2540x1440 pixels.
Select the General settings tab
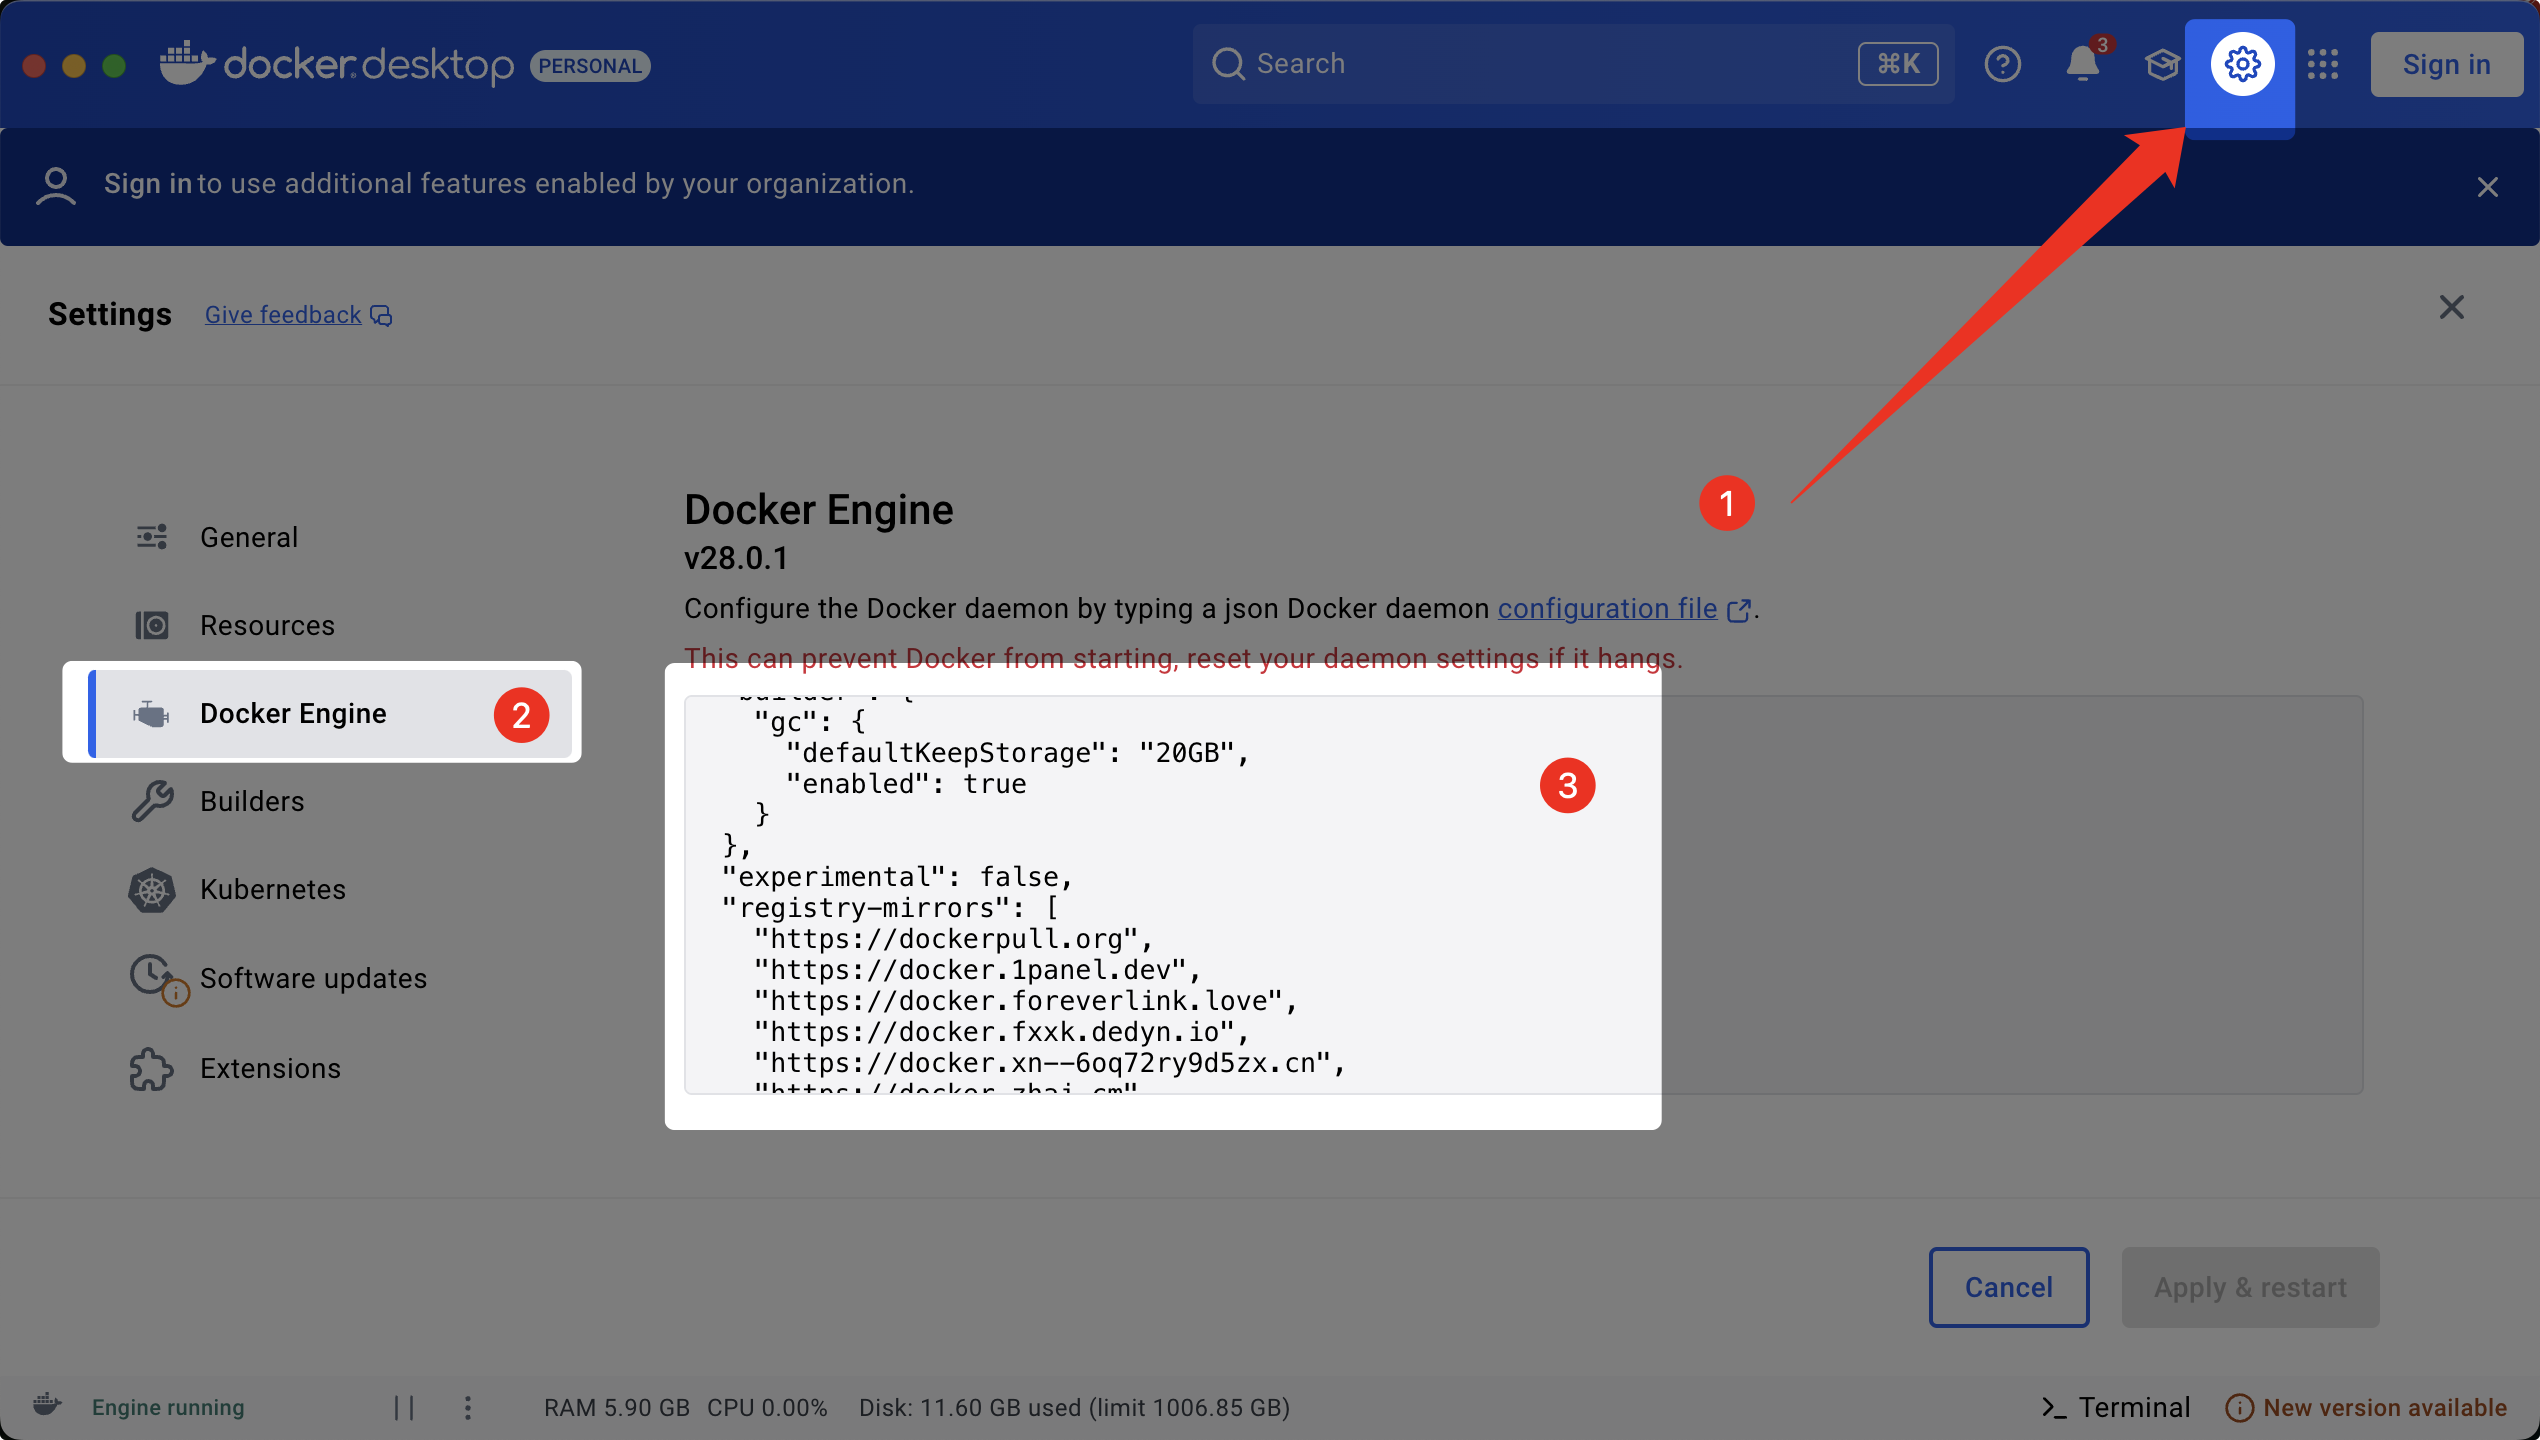coord(248,537)
